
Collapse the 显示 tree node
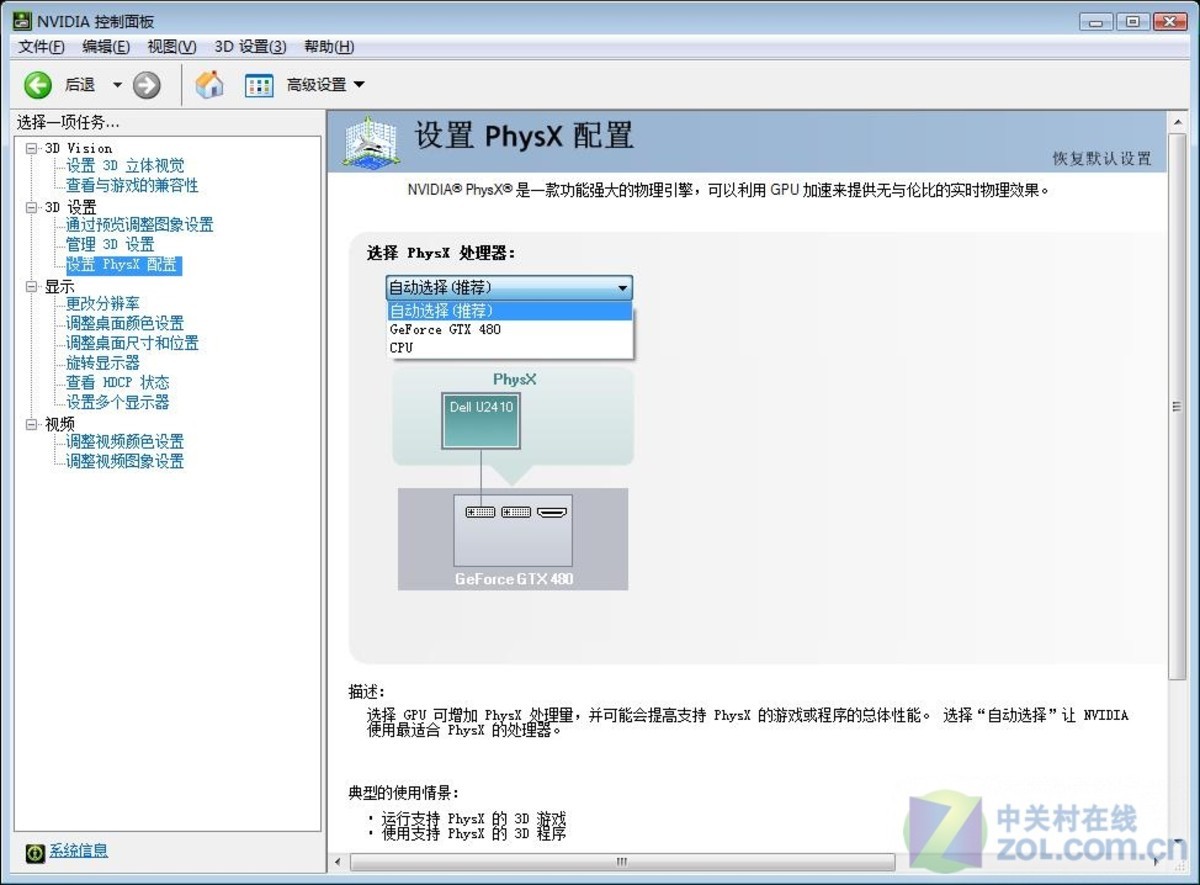[x=32, y=286]
